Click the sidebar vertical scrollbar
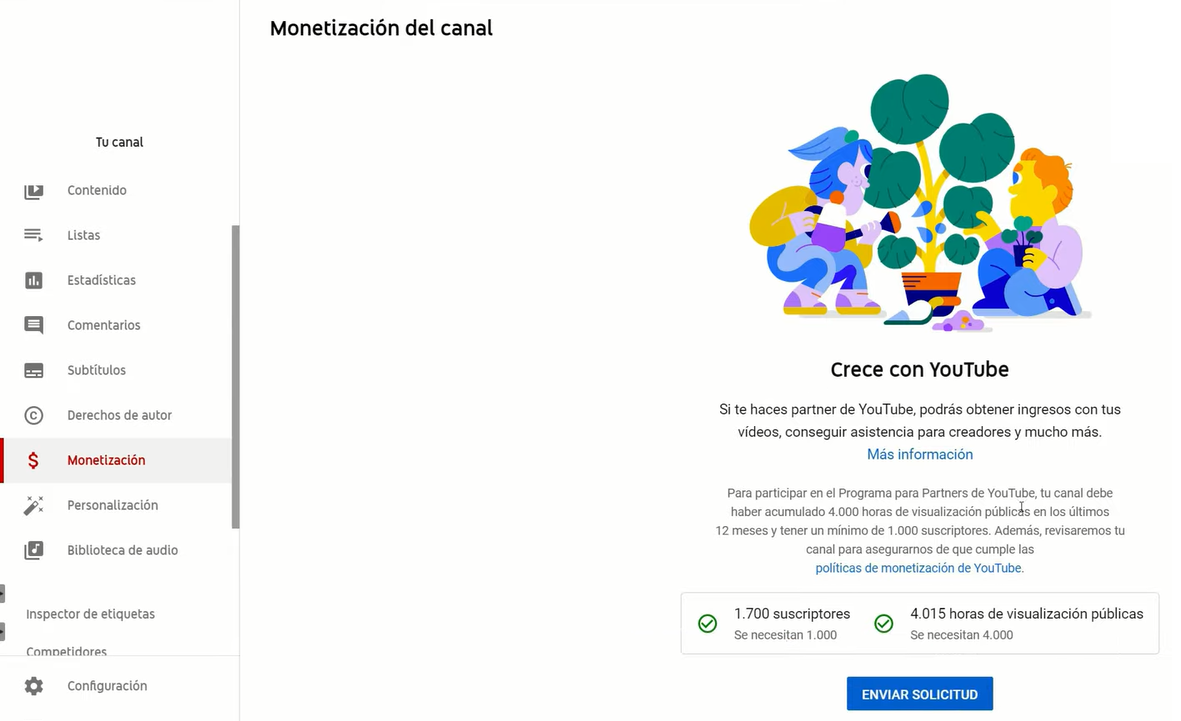 (x=236, y=377)
